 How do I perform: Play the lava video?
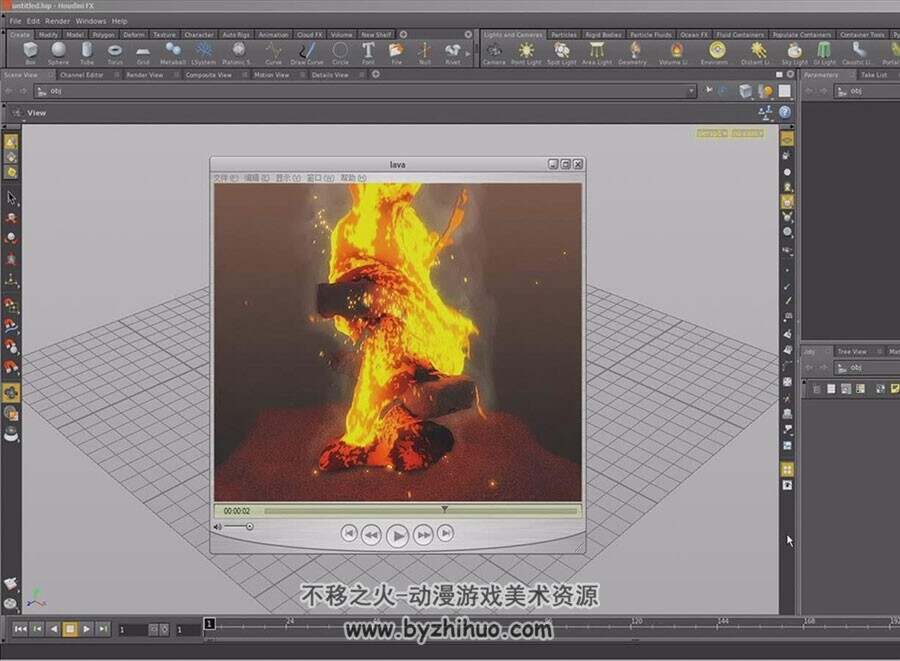(397, 535)
